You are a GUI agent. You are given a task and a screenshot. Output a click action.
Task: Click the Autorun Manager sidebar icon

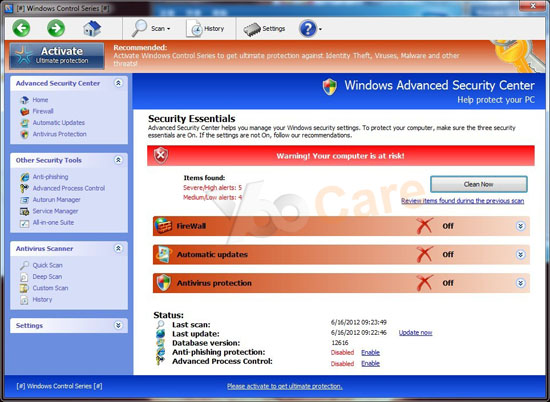pos(24,200)
